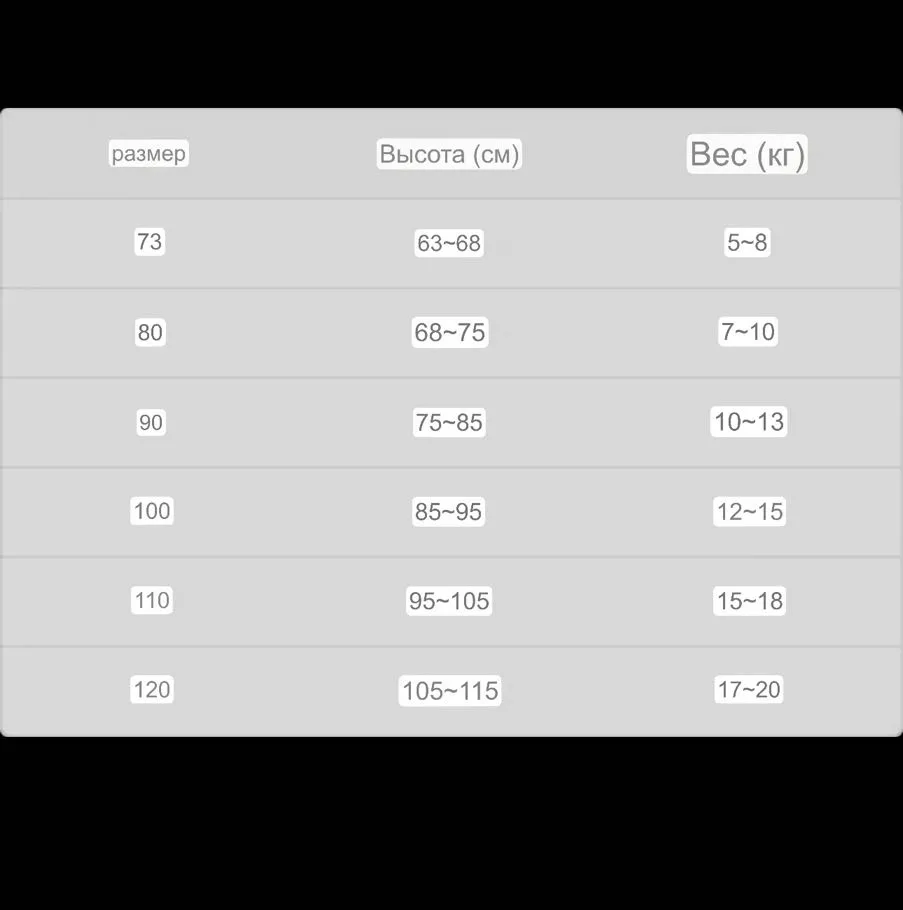Click height value 68~75
Screen dimensions: 903x910
[449, 332]
